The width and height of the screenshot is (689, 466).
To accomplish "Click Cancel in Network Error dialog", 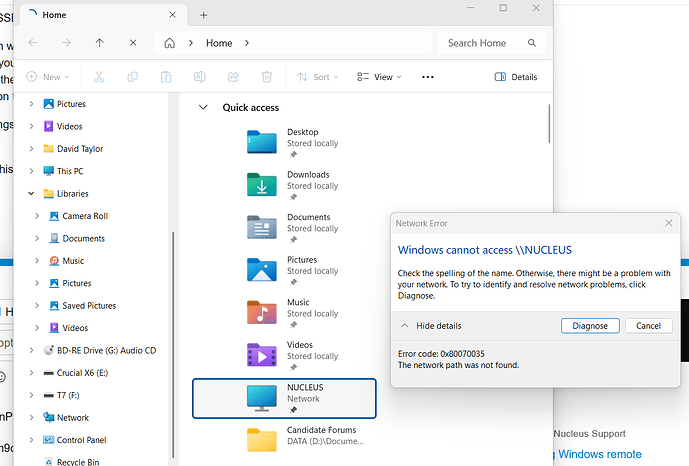I will click(x=648, y=326).
